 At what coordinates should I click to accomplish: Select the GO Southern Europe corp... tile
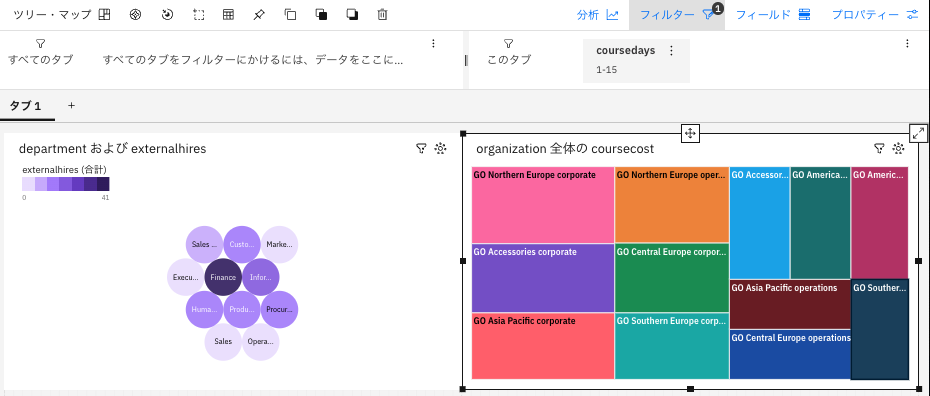point(672,346)
